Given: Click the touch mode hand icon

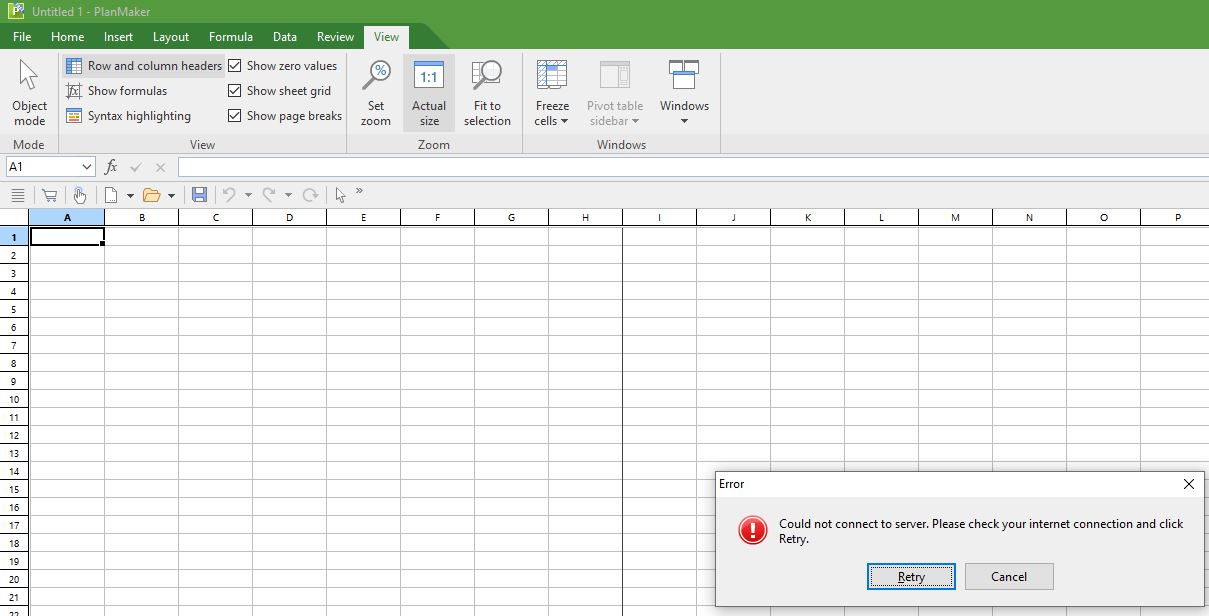Looking at the screenshot, I should [x=80, y=195].
